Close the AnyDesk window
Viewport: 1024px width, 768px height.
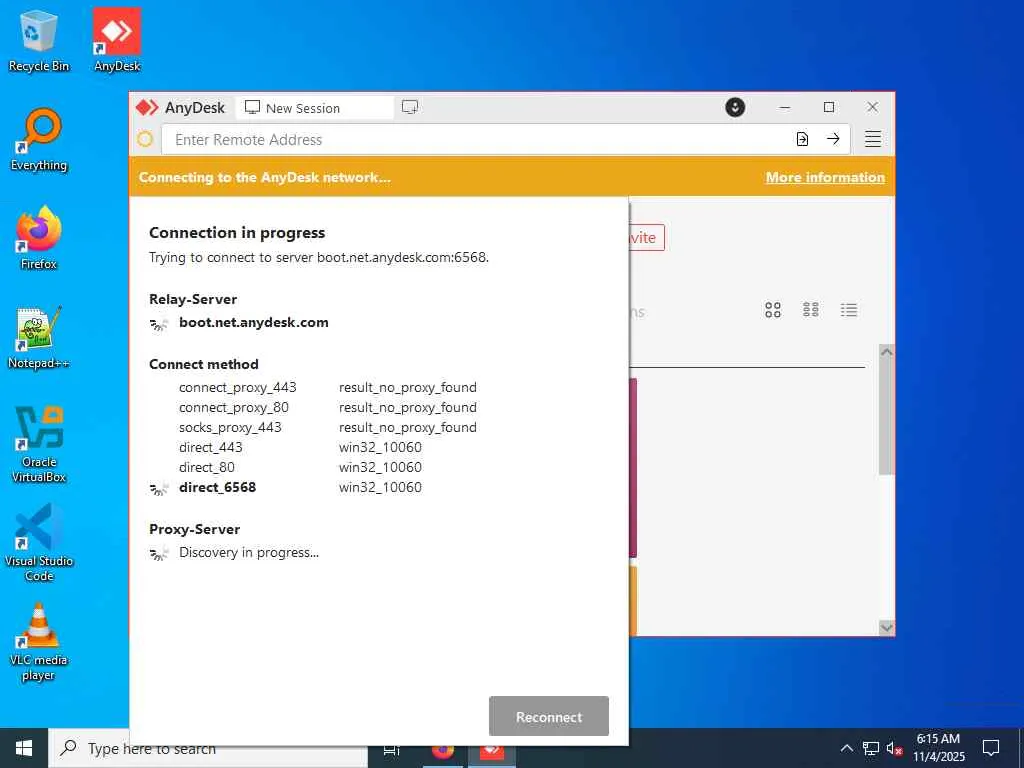coord(872,107)
